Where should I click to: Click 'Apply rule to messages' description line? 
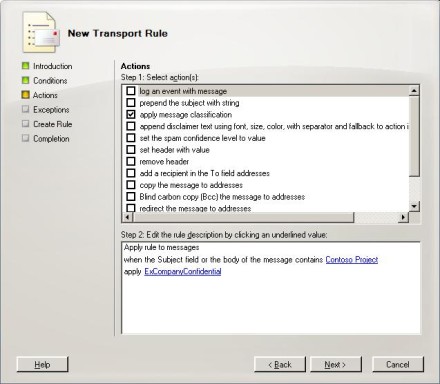[x=162, y=247]
